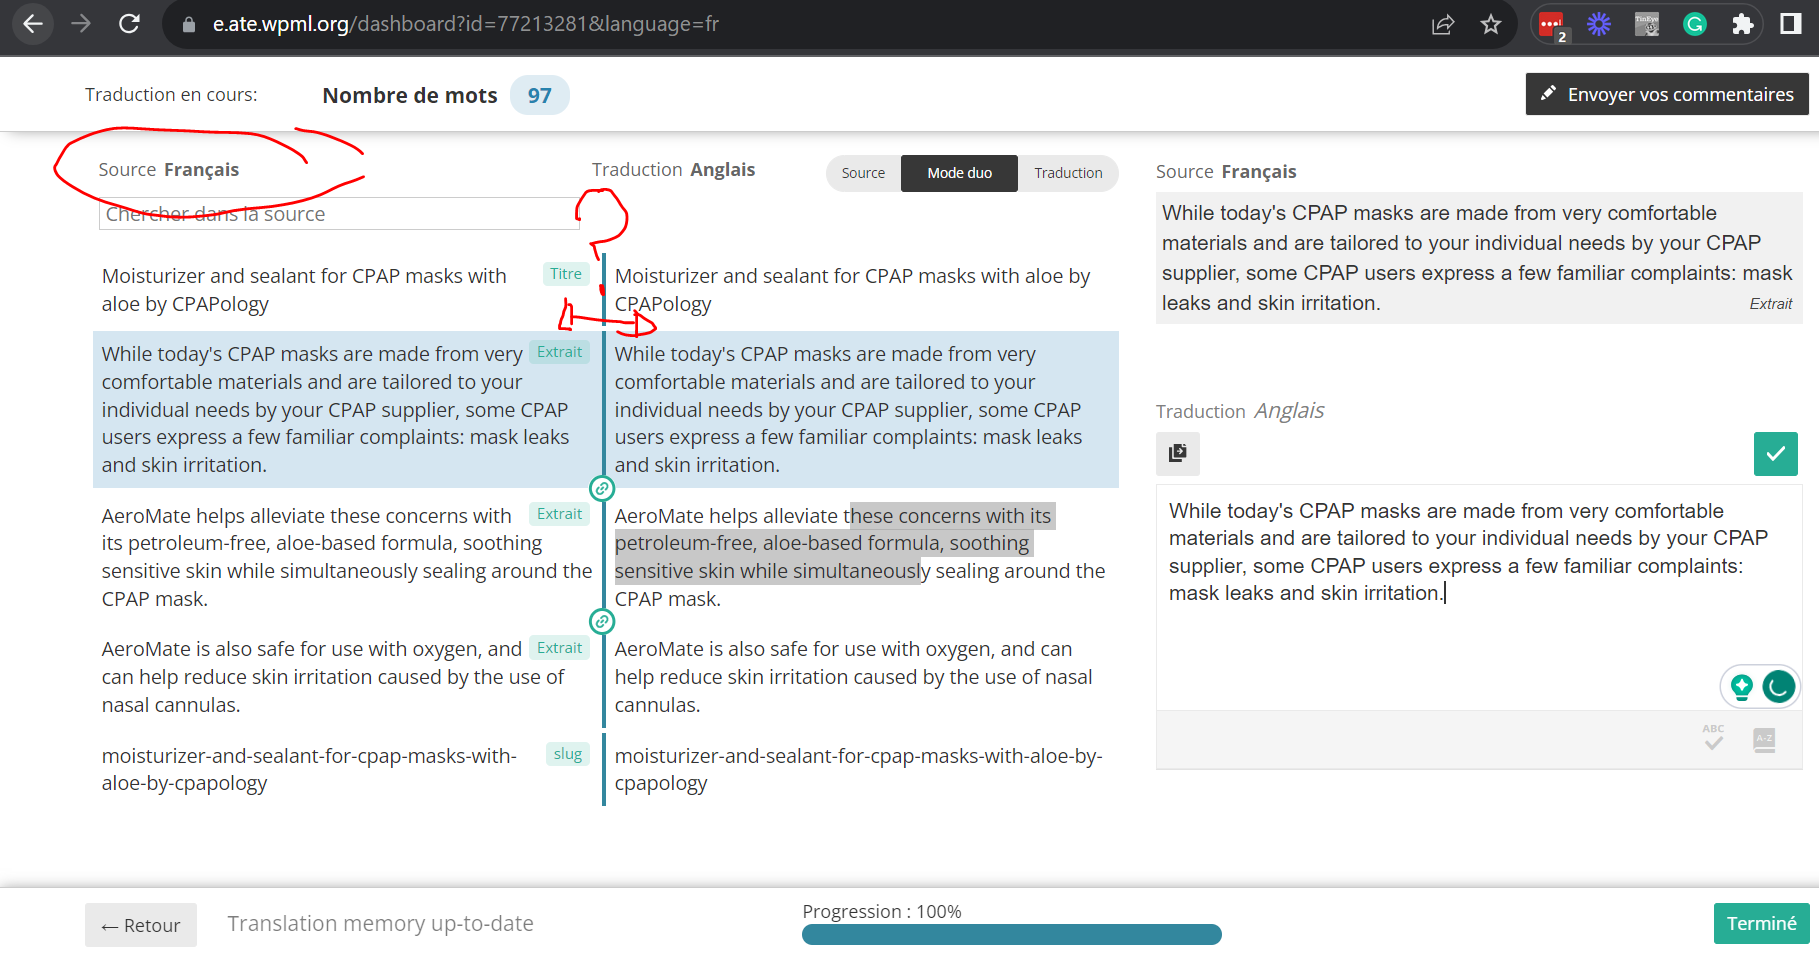Reload the page with refresh icon
Screen dimensions: 1819x953
click(x=129, y=24)
